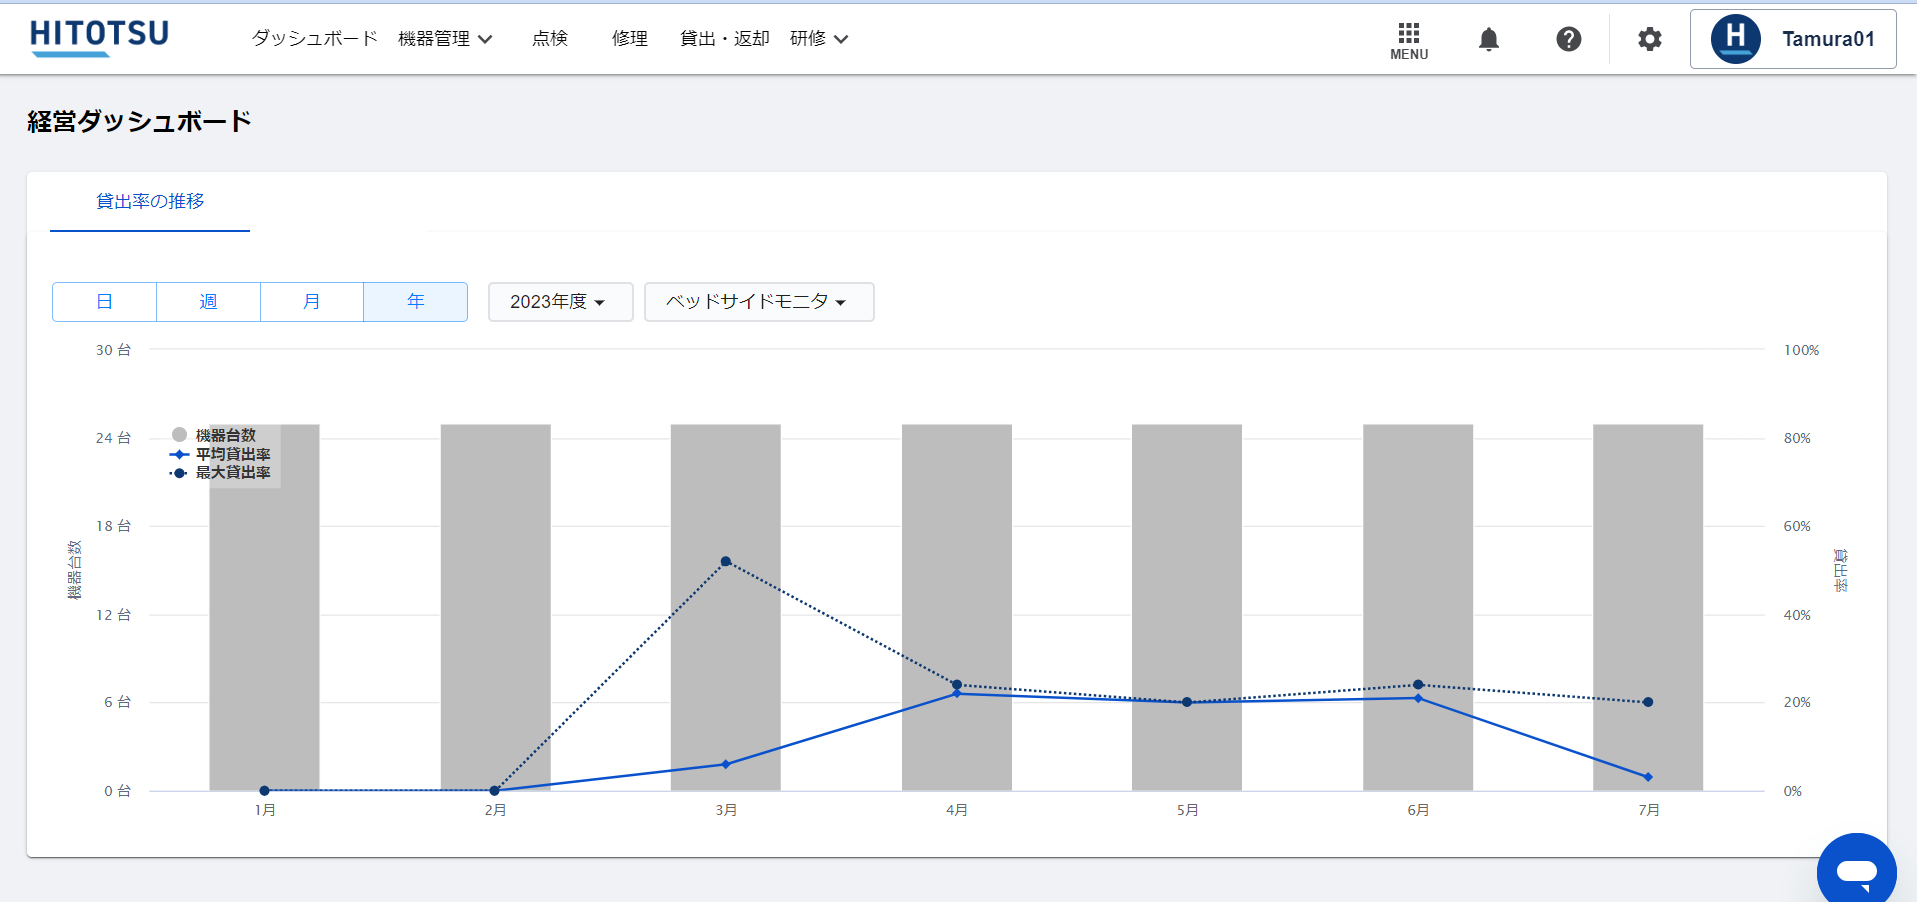Toggle 機器台数 legend entry
This screenshot has width=1917, height=902.
point(214,435)
